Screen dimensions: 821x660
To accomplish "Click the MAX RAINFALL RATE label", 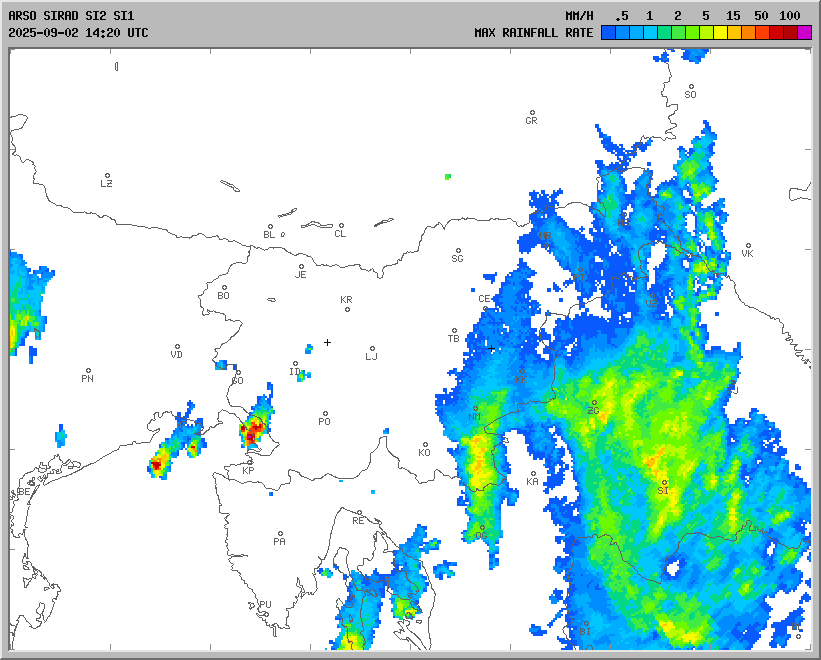I will 534,33.
